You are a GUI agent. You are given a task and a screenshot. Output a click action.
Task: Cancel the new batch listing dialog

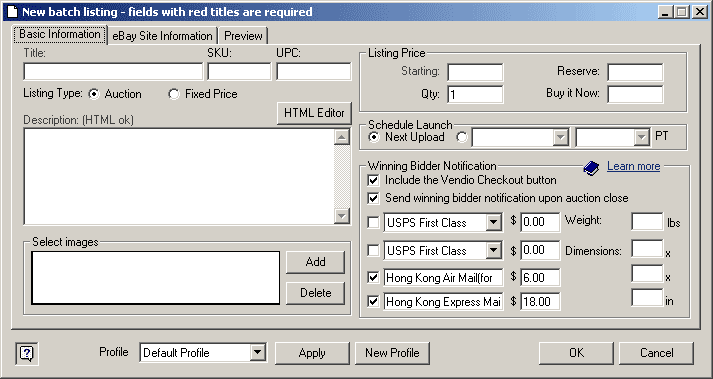656,353
